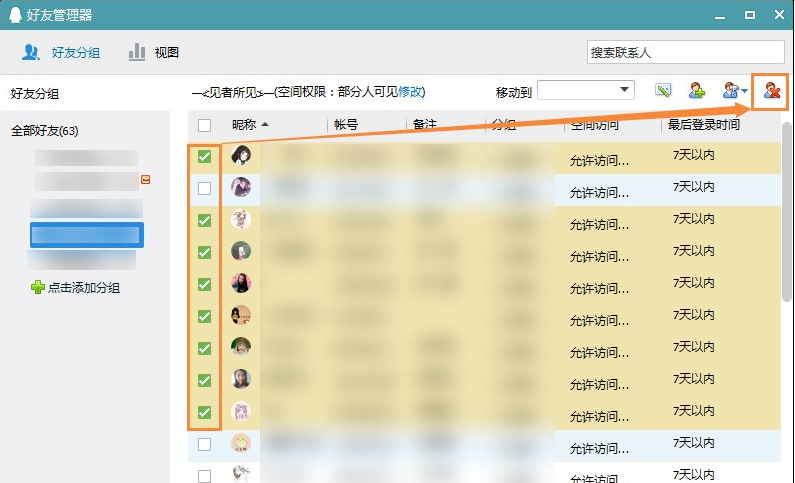Image resolution: width=795 pixels, height=483 pixels.
Task: Click the eighth row's portrait photo avatar
Action: (x=241, y=379)
